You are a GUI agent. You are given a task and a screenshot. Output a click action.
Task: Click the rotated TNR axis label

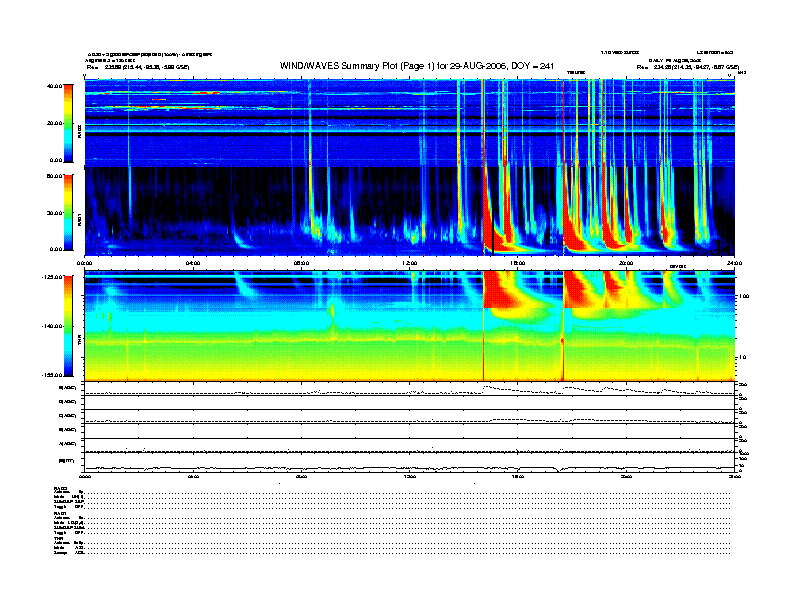[x=79, y=340]
